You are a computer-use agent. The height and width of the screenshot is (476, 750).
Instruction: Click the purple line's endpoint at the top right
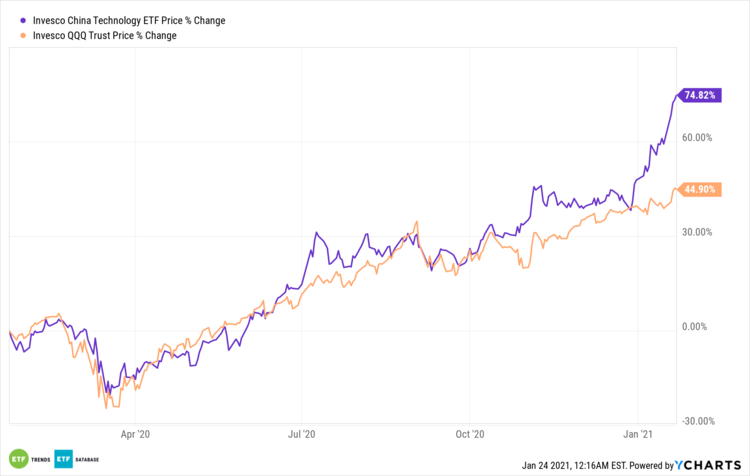point(676,96)
